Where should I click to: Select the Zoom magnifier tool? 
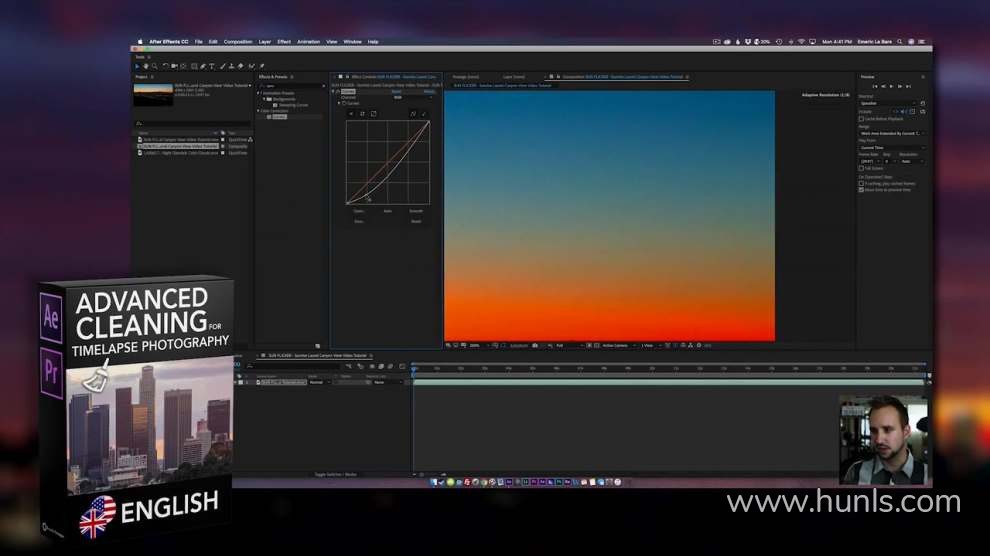click(x=155, y=66)
